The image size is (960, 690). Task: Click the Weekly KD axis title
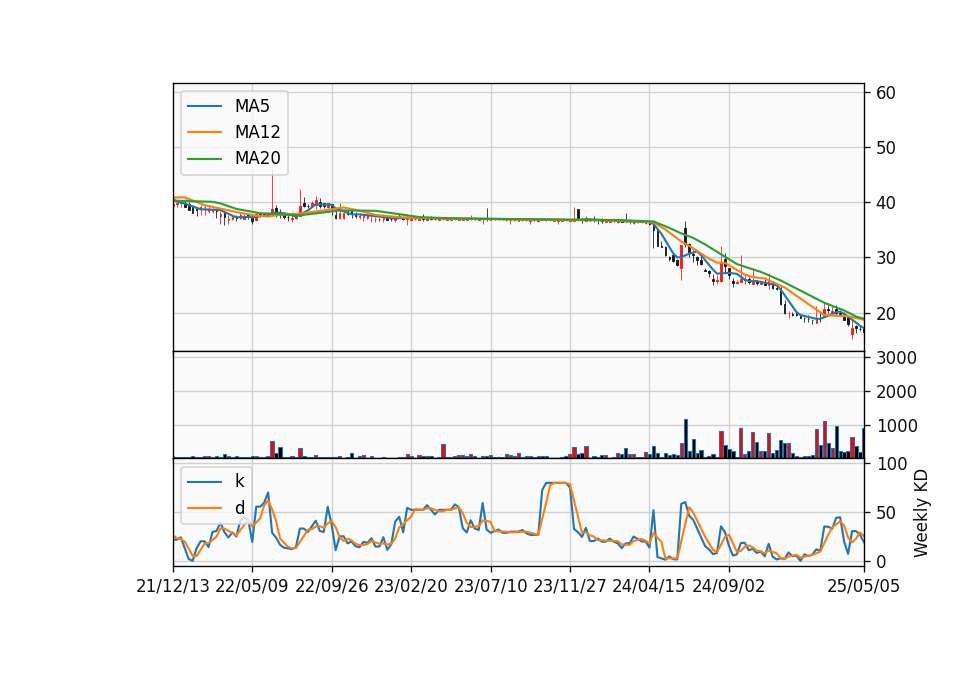921,513
